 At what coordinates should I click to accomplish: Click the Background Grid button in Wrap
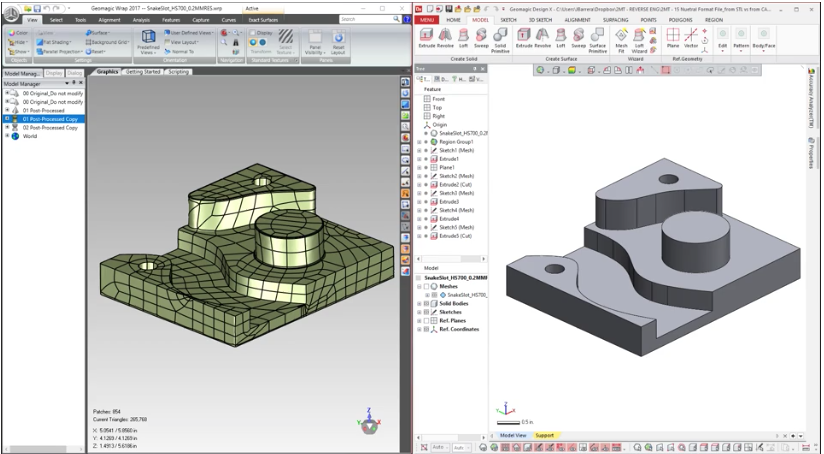point(107,42)
